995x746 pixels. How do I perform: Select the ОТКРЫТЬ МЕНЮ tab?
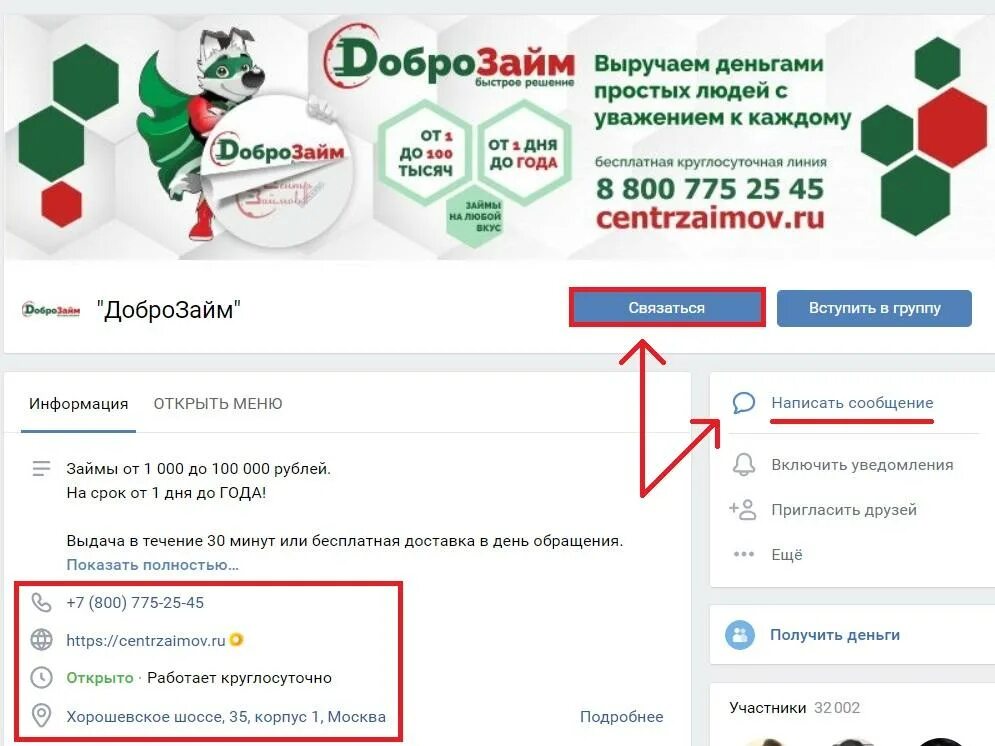pos(218,404)
